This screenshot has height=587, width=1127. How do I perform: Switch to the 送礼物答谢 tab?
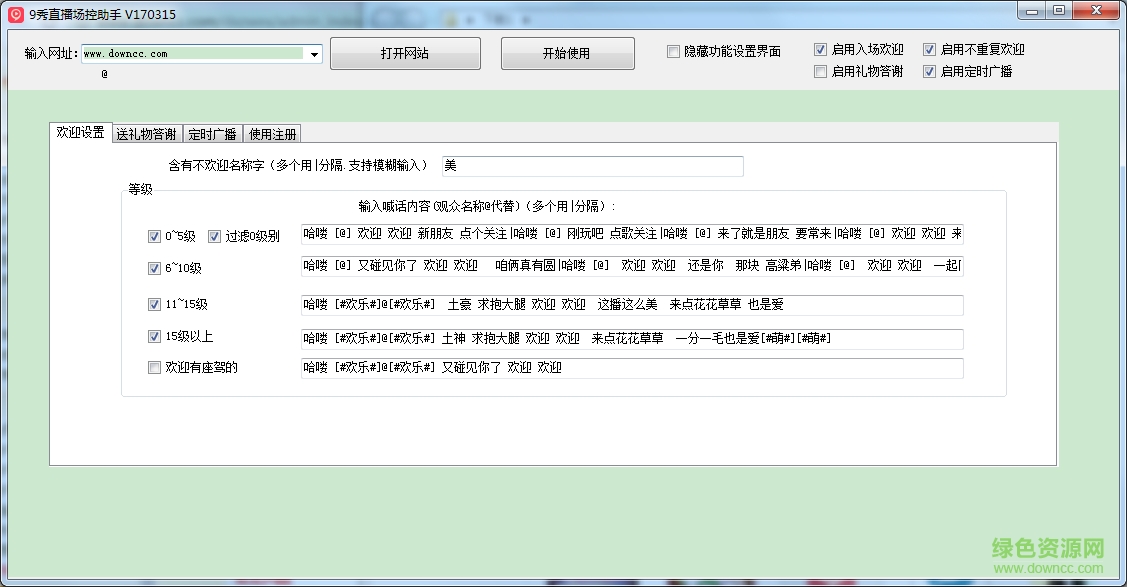click(x=147, y=134)
